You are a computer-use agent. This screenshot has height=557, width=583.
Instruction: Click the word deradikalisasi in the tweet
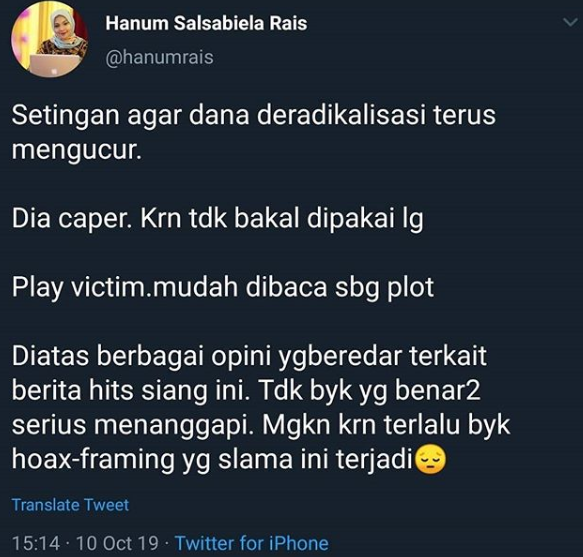(x=341, y=115)
